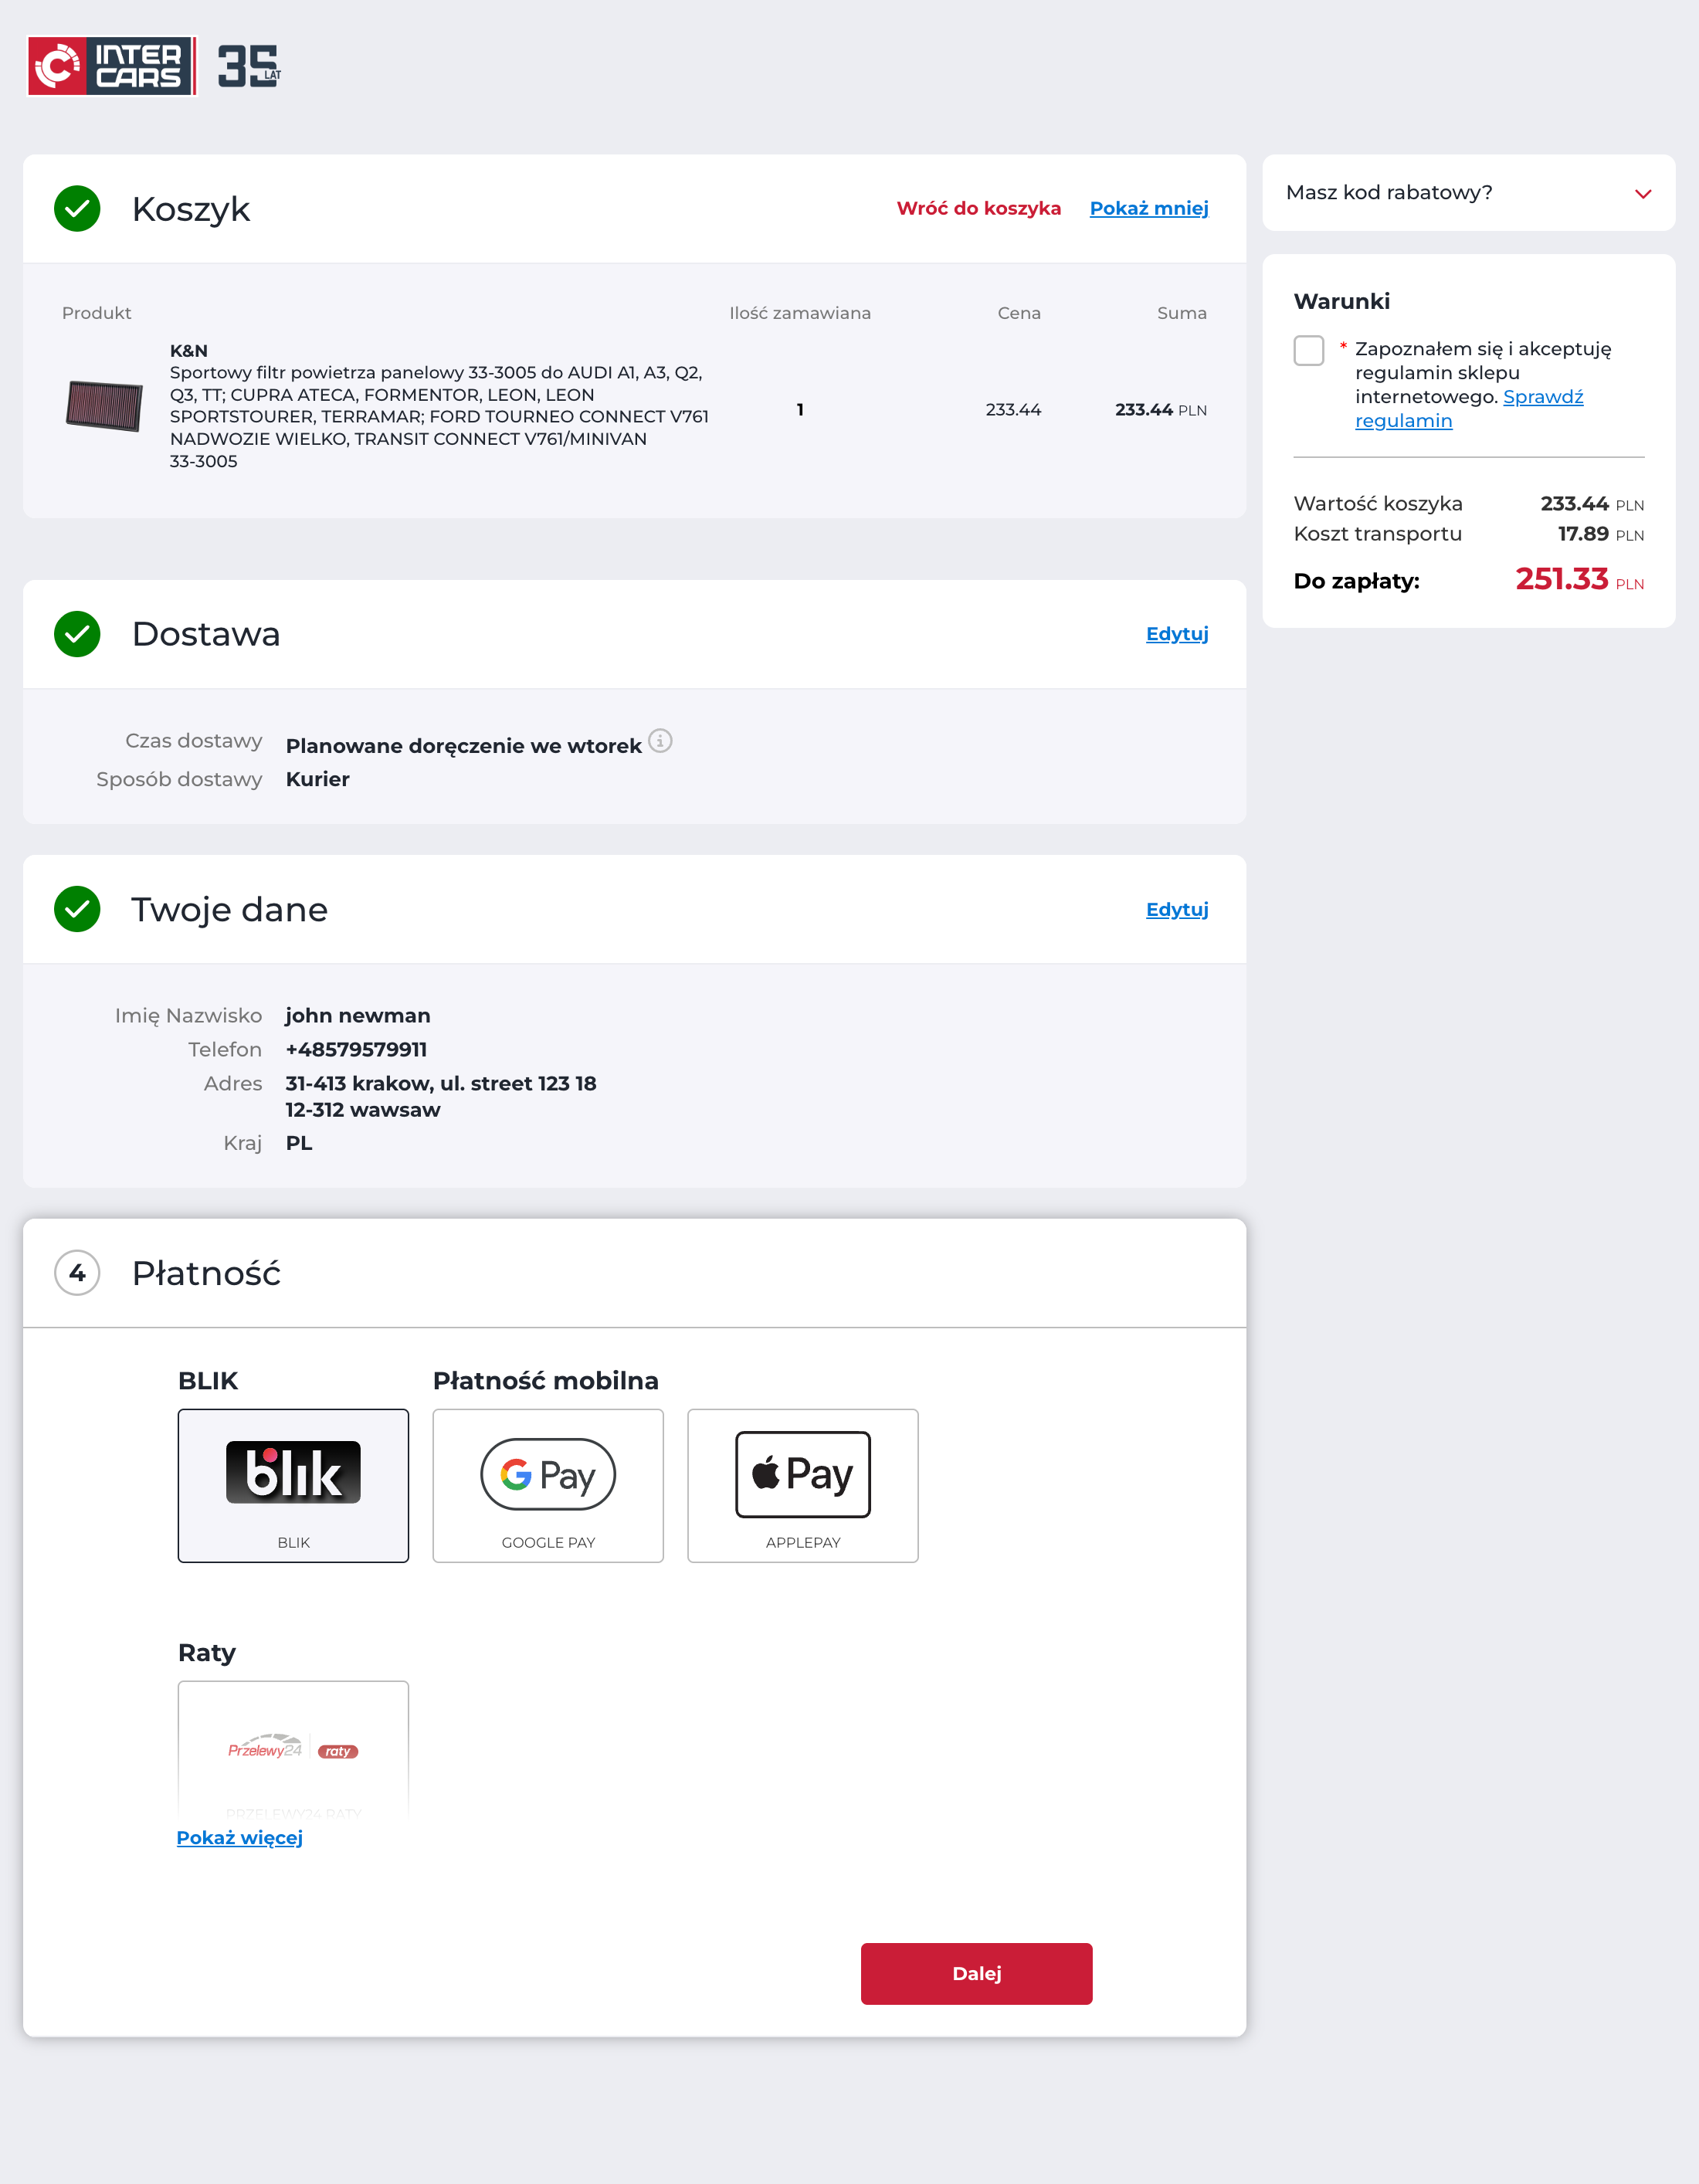Click the K&N air filter thumbnail

tap(104, 406)
